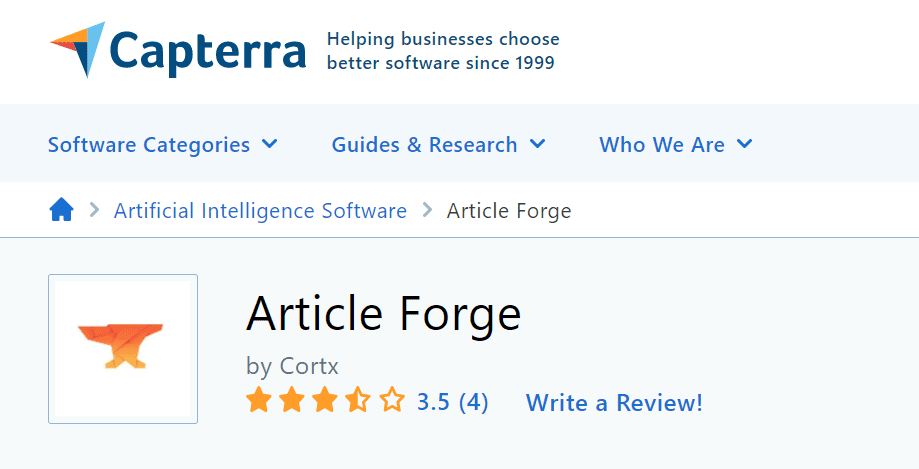Expand the chevron next to Guides & Research
This screenshot has width=919, height=469.
pyautogui.click(x=537, y=144)
